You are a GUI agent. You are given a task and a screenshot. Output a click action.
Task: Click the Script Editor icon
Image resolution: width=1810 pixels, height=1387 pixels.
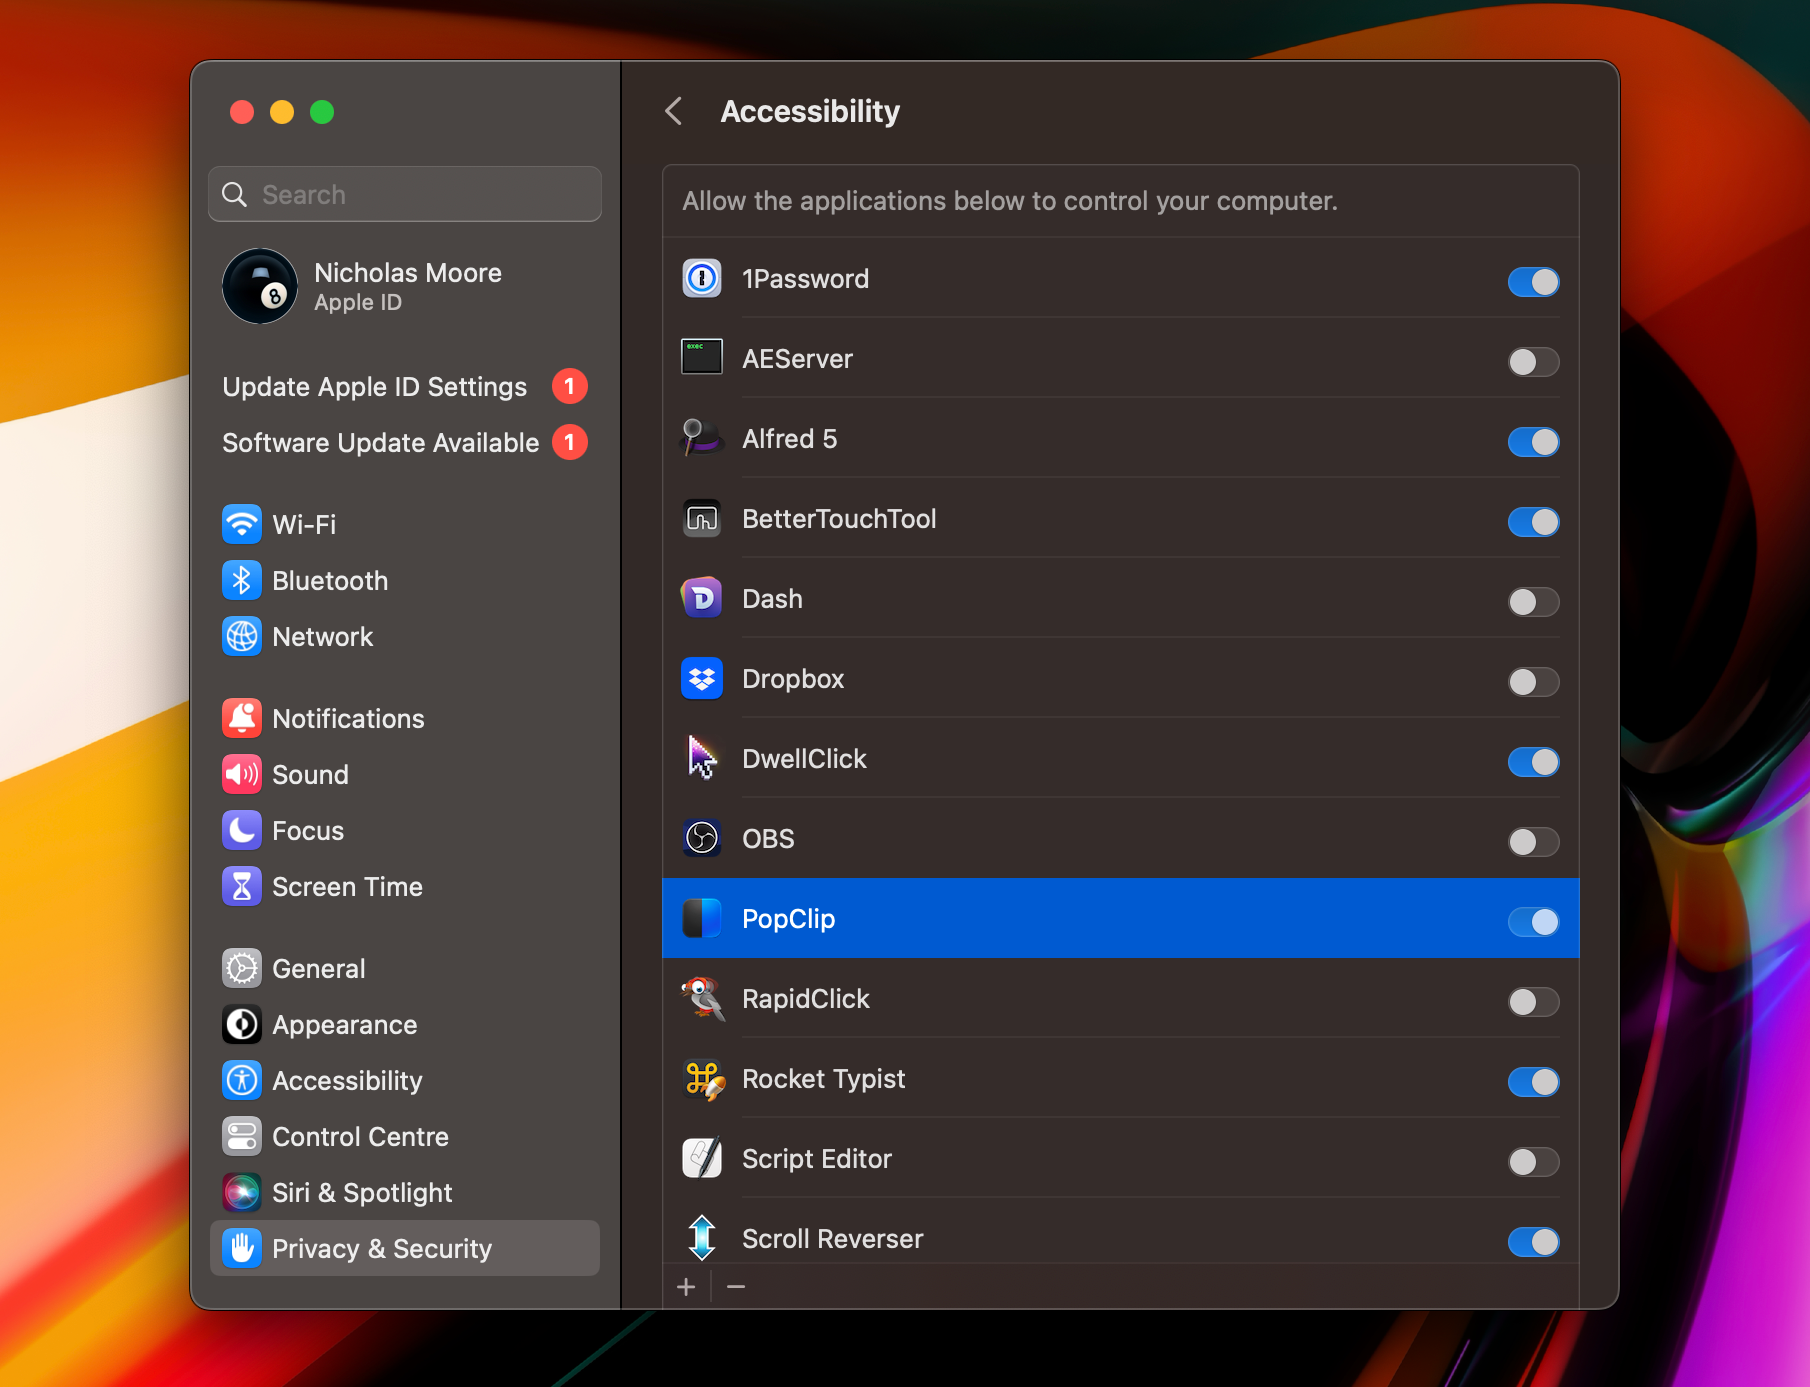[x=702, y=1158]
